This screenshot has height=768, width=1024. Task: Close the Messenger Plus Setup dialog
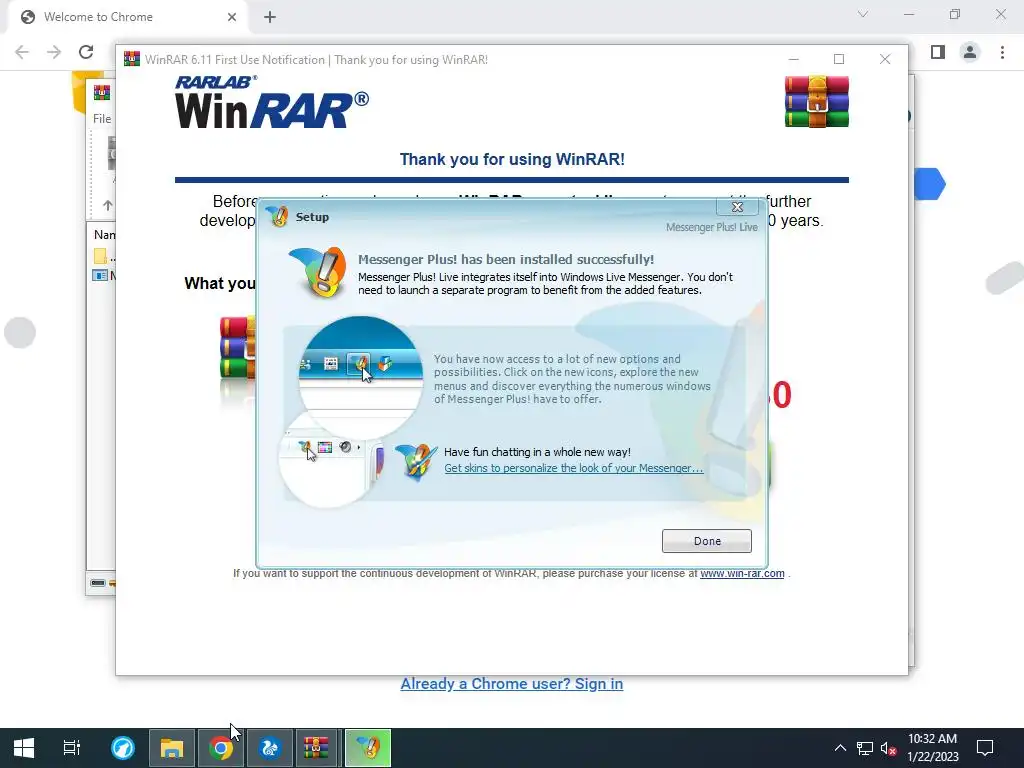pyautogui.click(x=737, y=207)
